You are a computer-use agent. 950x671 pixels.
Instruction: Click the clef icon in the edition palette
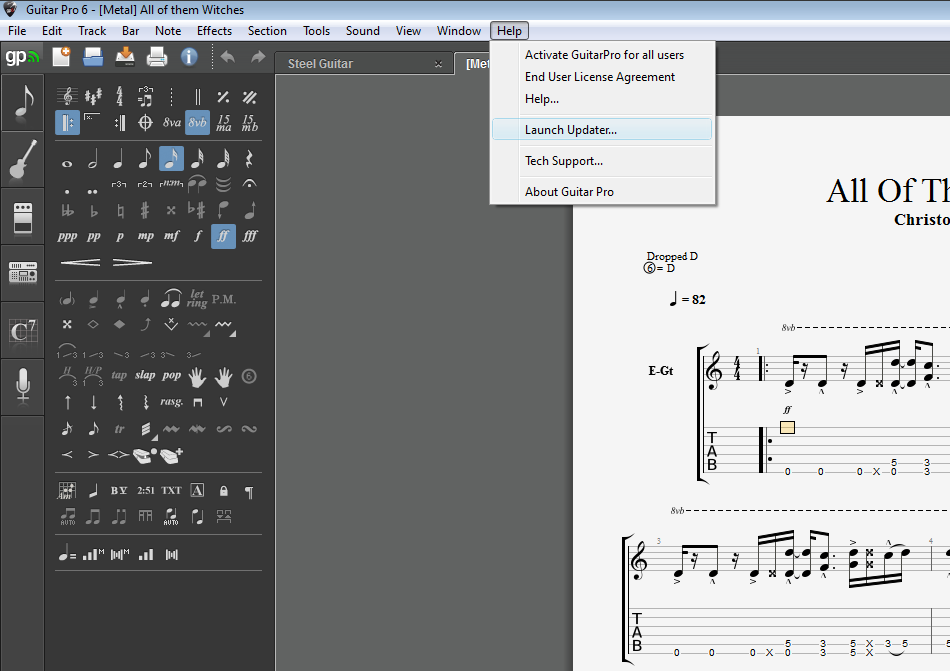(x=67, y=96)
